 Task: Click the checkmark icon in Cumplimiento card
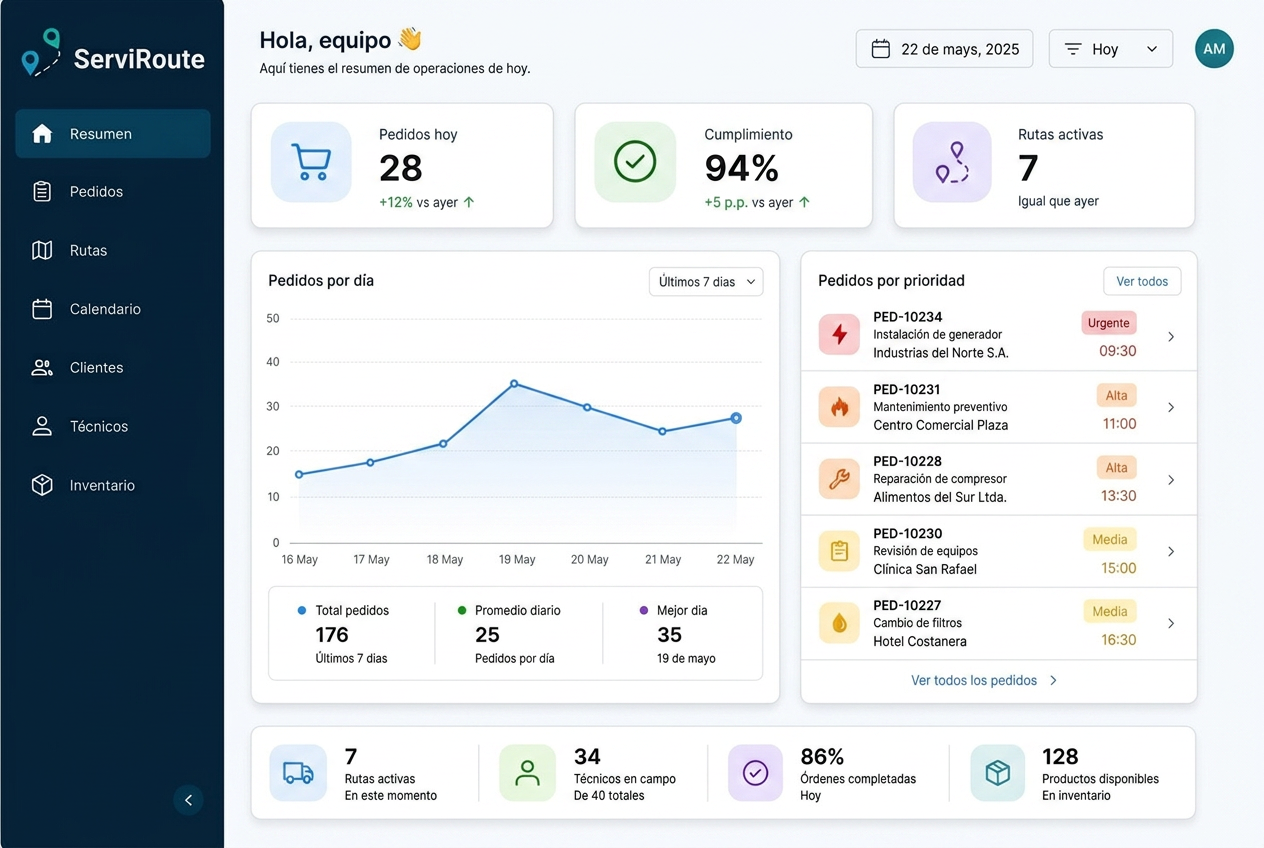pos(634,161)
